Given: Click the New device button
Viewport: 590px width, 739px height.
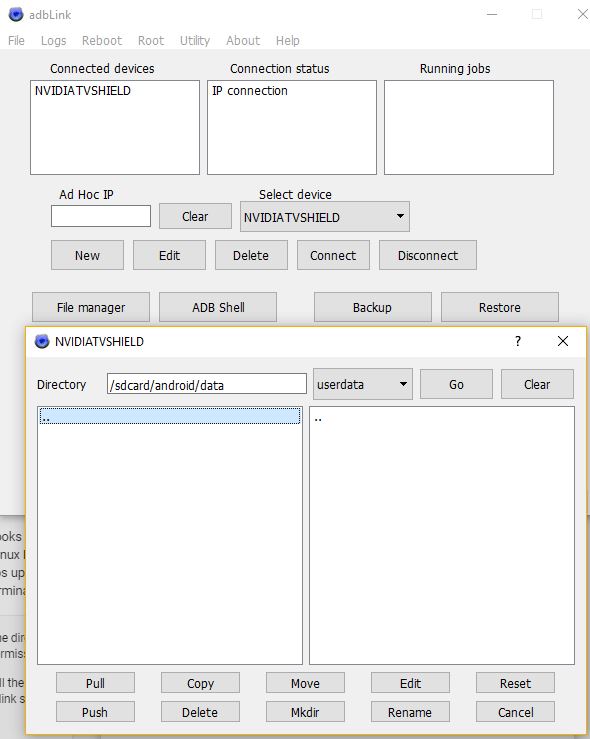Looking at the screenshot, I should tap(87, 255).
